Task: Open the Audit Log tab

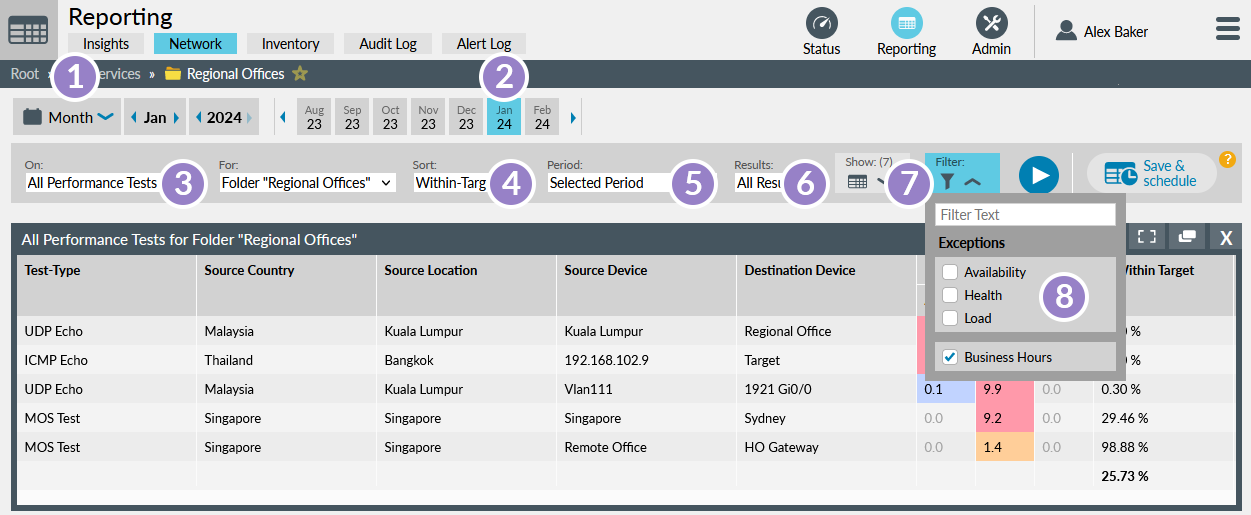Action: click(387, 44)
